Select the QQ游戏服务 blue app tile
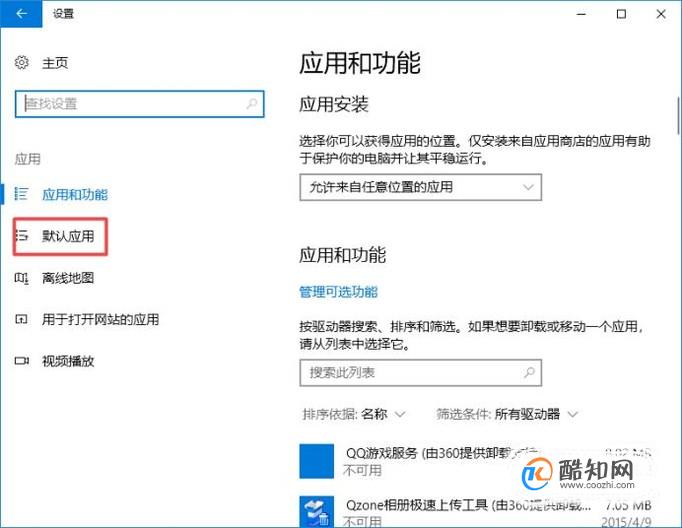 [x=317, y=461]
